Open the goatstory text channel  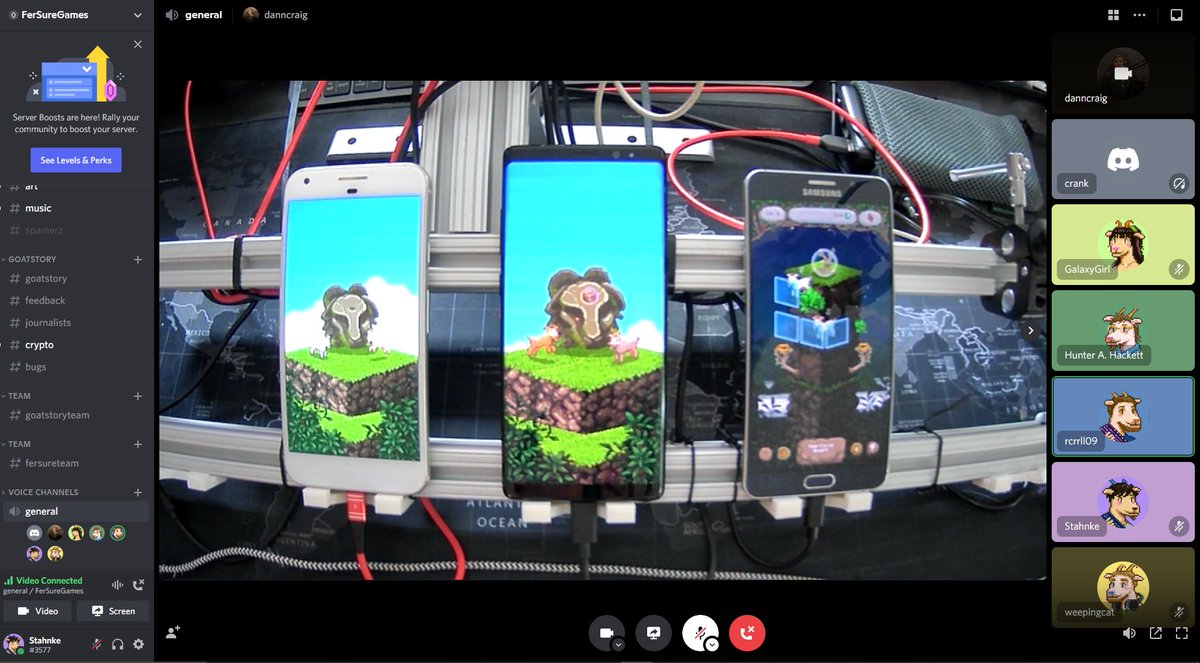(77, 279)
